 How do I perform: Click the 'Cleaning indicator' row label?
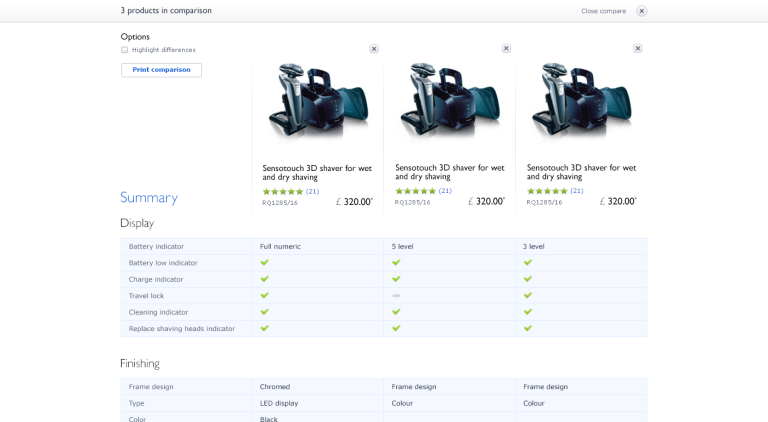click(x=158, y=312)
